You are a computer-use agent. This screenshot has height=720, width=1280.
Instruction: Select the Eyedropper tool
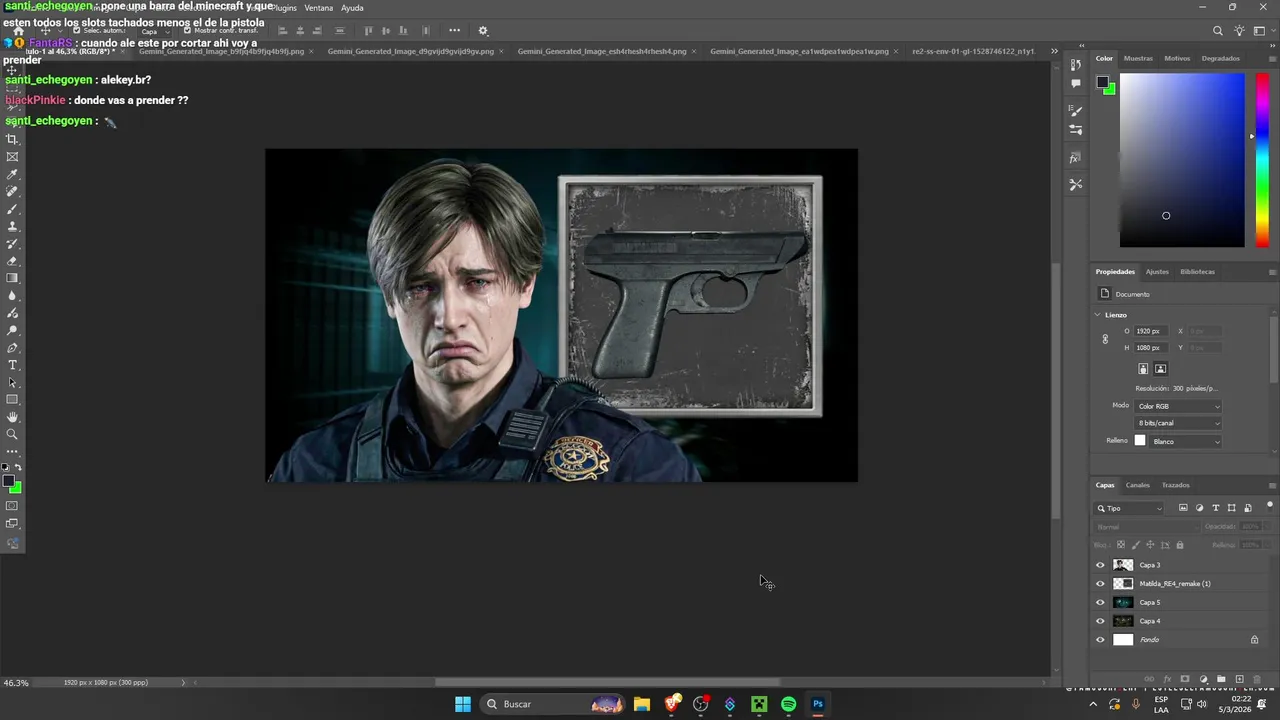(12, 174)
